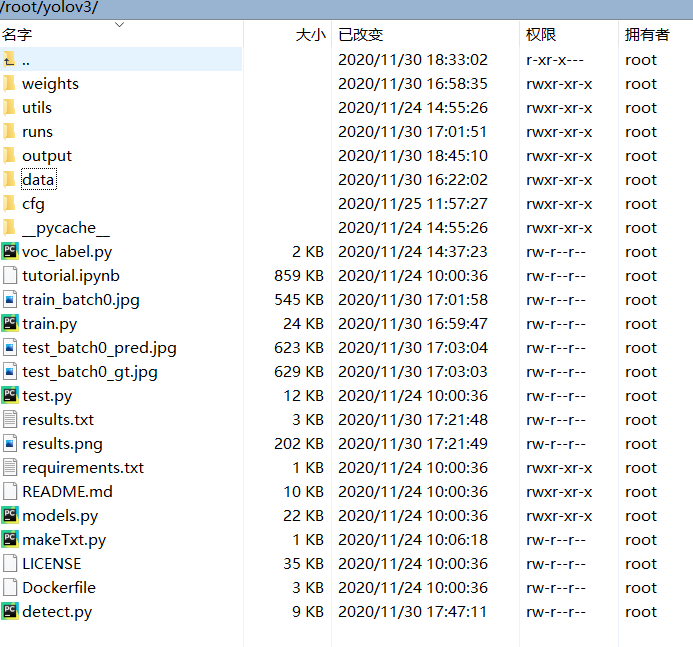Select makeTxt.py file name

point(64,540)
